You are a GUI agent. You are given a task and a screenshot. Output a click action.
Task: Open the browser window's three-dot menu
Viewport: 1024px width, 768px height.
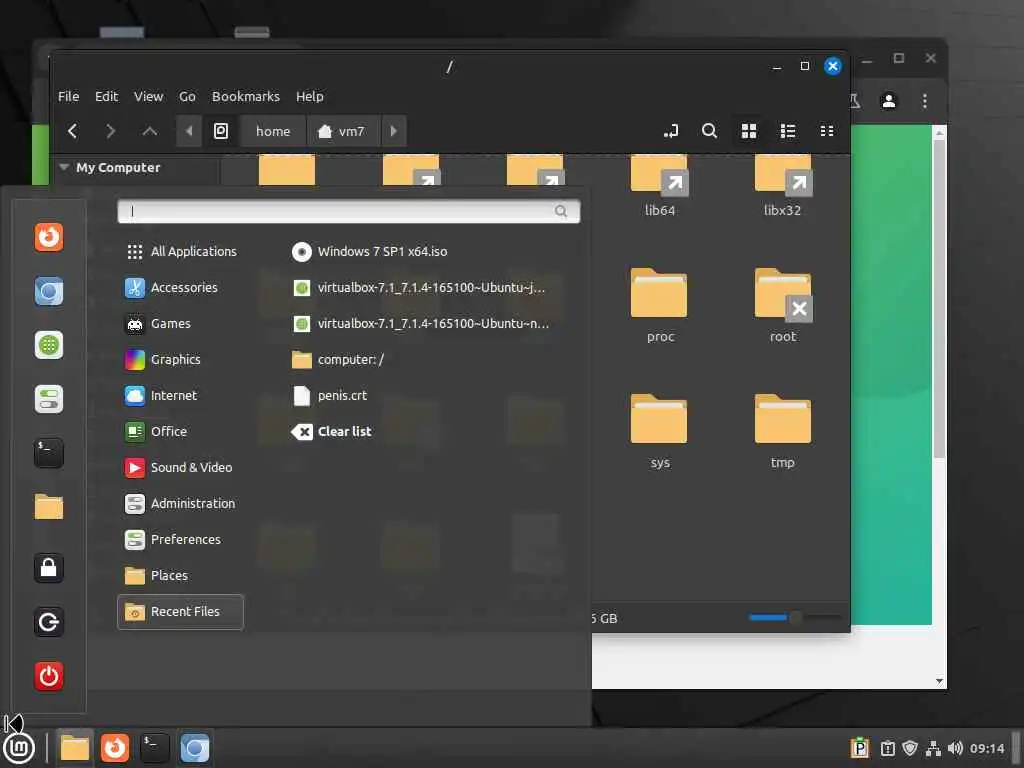[x=925, y=101]
